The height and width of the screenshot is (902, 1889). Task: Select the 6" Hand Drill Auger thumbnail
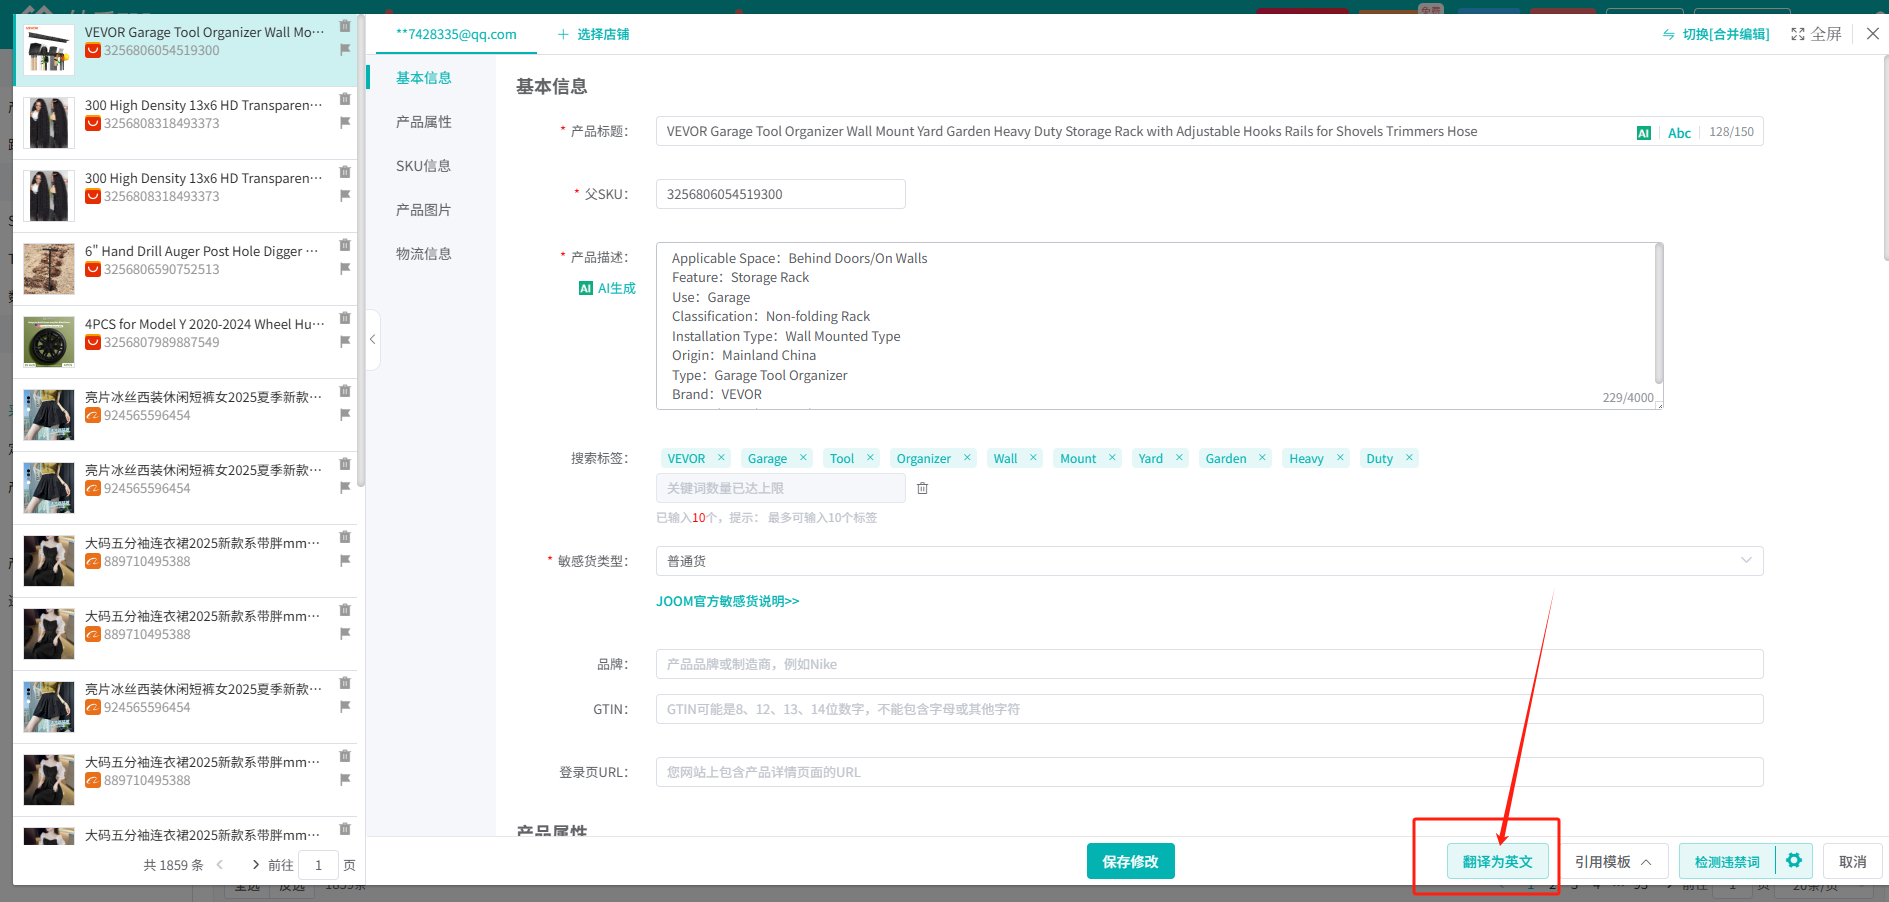click(x=49, y=269)
